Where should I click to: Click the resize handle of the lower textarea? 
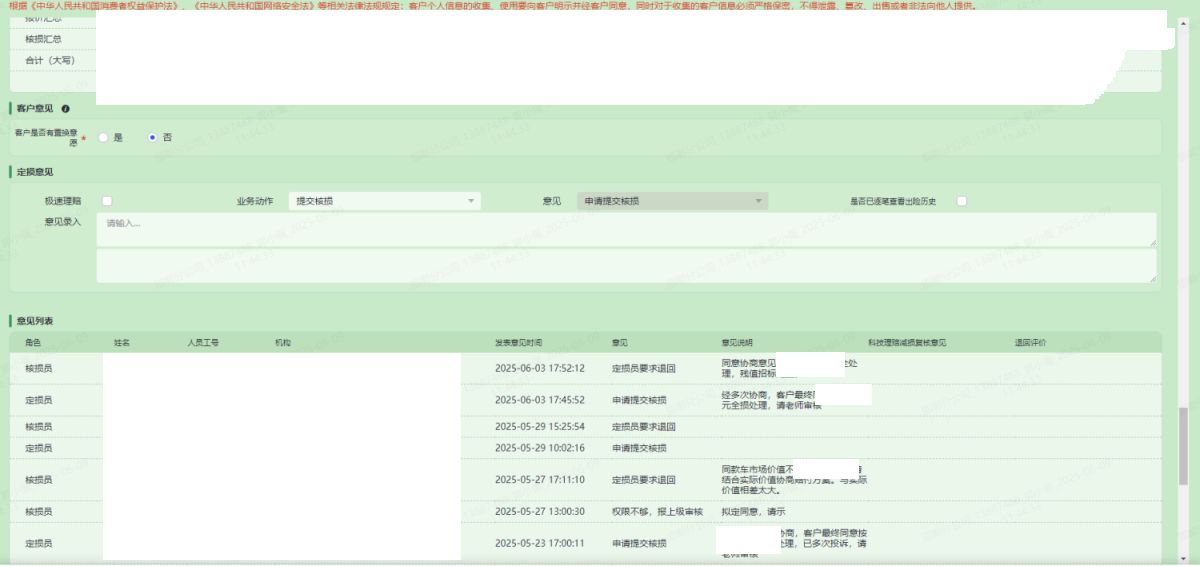[x=1153, y=279]
